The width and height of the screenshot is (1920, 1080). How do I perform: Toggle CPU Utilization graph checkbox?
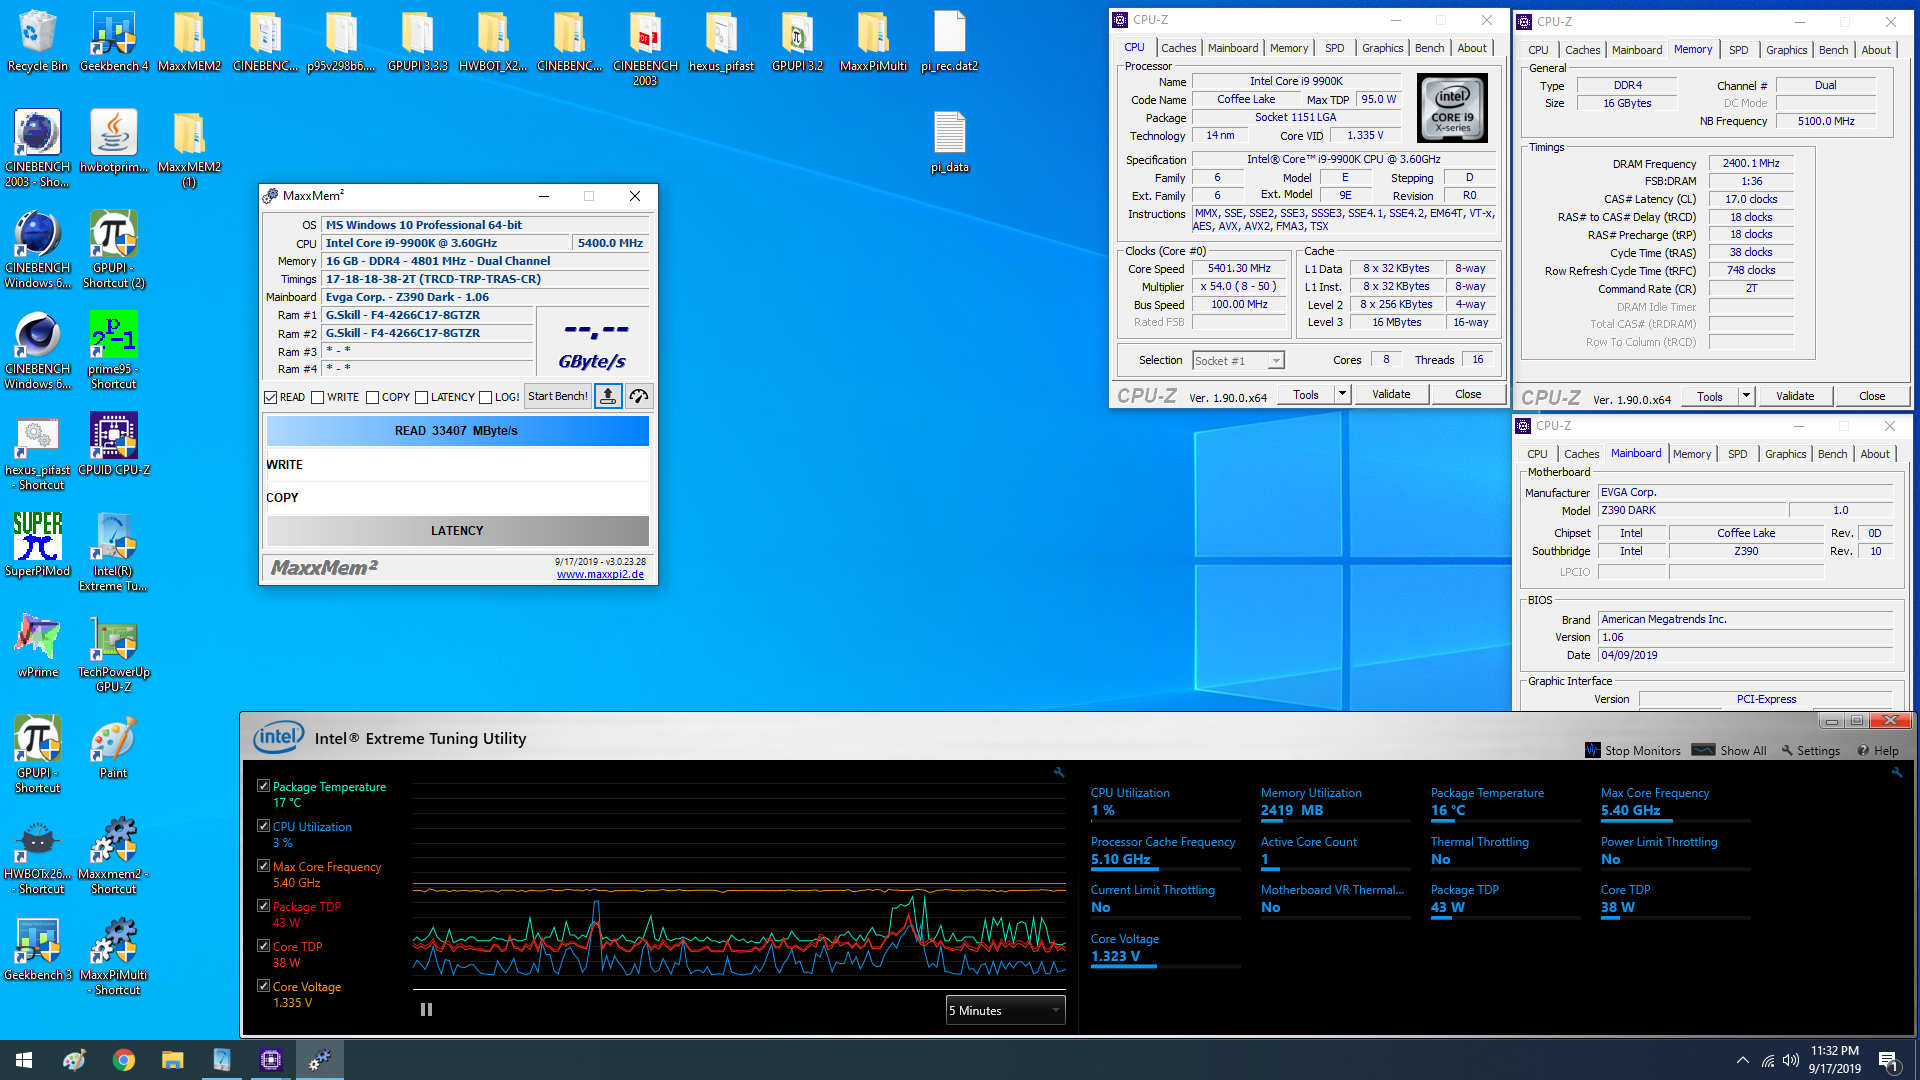(x=263, y=826)
